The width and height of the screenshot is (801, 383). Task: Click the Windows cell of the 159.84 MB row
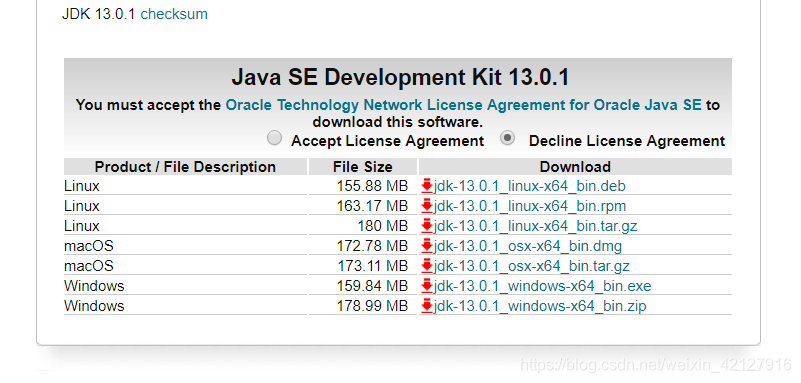(185, 286)
